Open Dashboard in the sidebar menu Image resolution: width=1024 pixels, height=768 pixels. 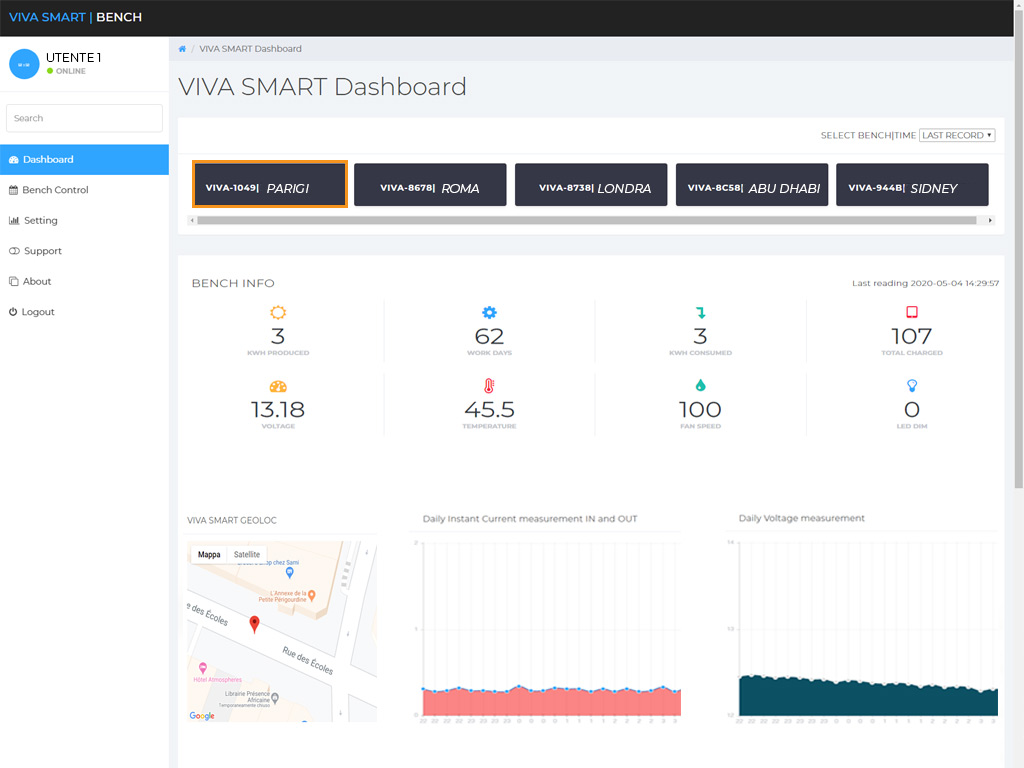point(84,160)
